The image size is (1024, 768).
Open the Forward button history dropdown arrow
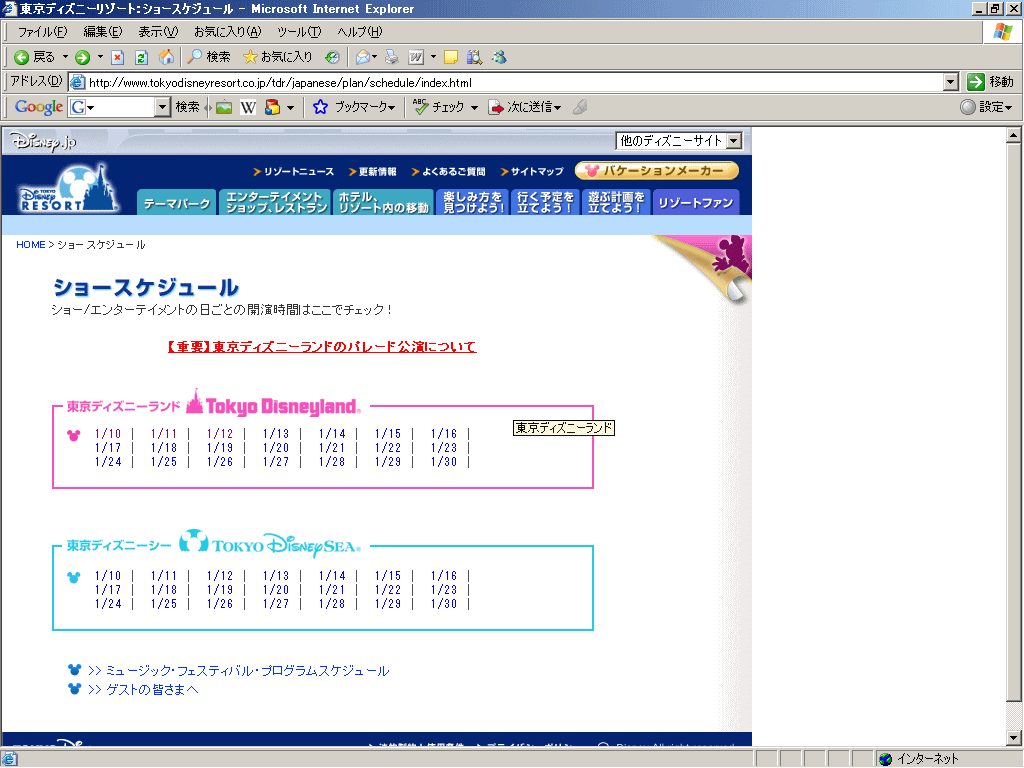(100, 57)
